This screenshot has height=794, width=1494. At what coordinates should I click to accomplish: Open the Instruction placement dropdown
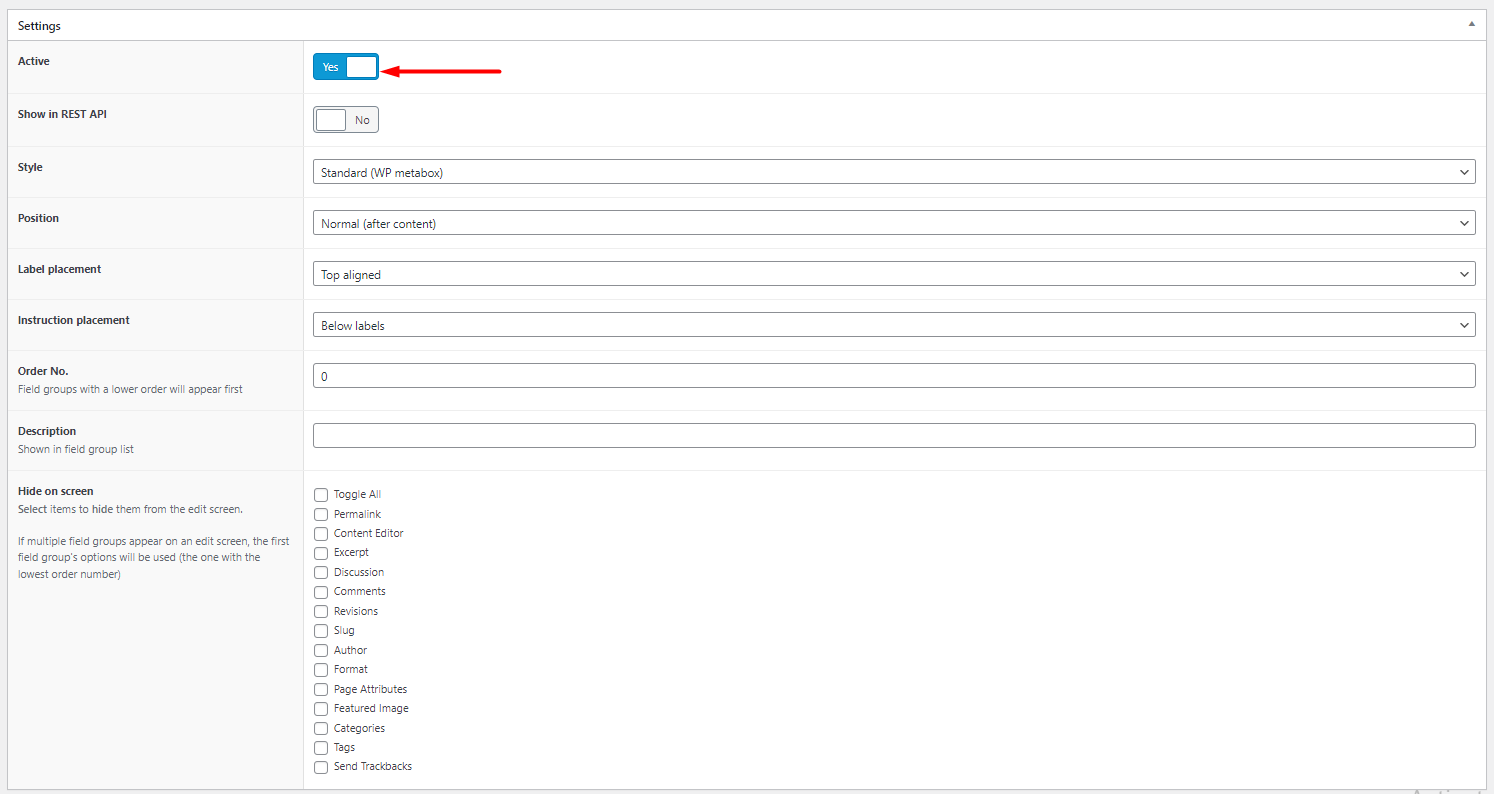pyautogui.click(x=894, y=324)
